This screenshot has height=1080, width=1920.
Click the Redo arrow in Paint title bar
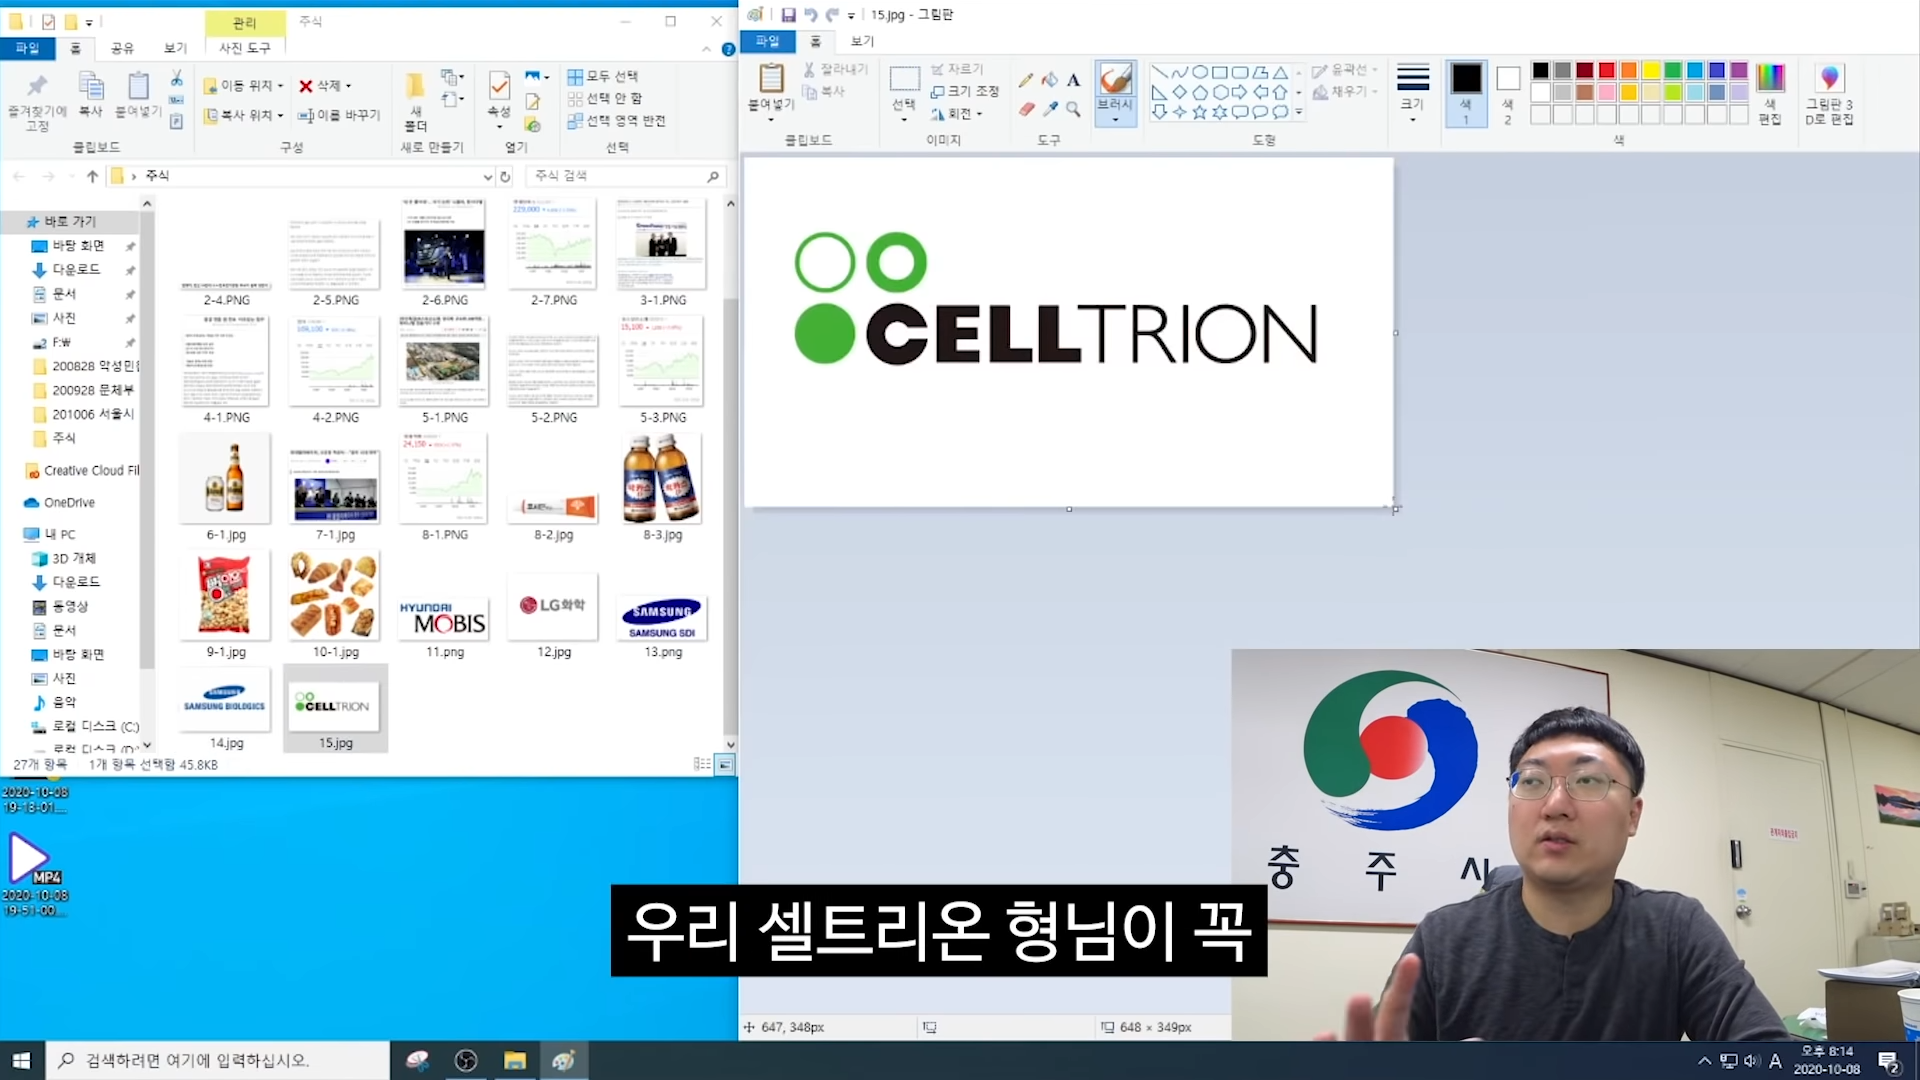tap(832, 15)
